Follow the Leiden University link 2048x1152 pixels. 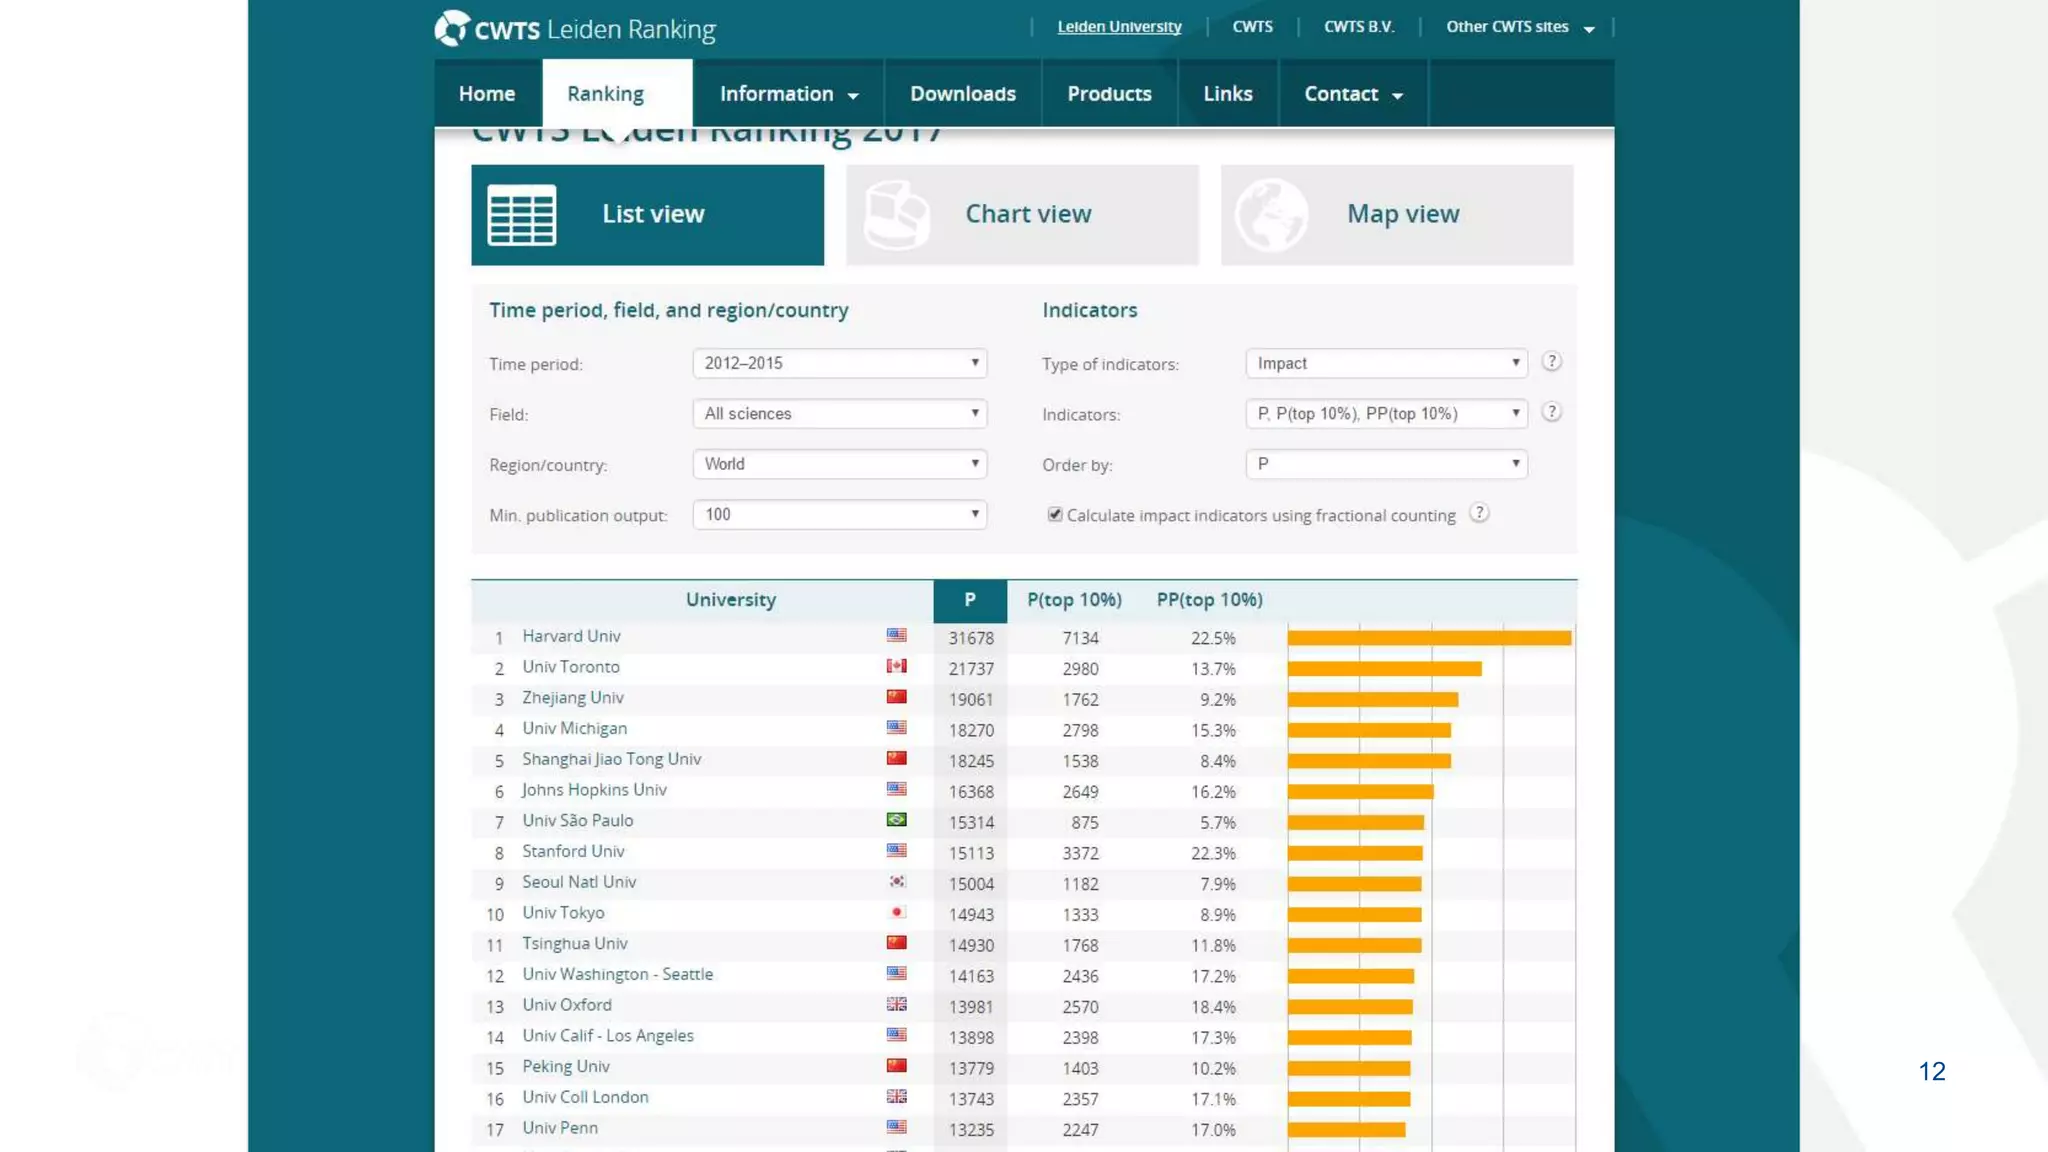pos(1119,27)
